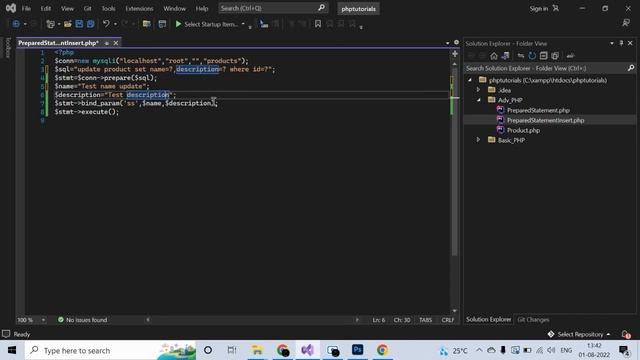
Task: Switch to the Git Changes tab
Action: coord(533,320)
